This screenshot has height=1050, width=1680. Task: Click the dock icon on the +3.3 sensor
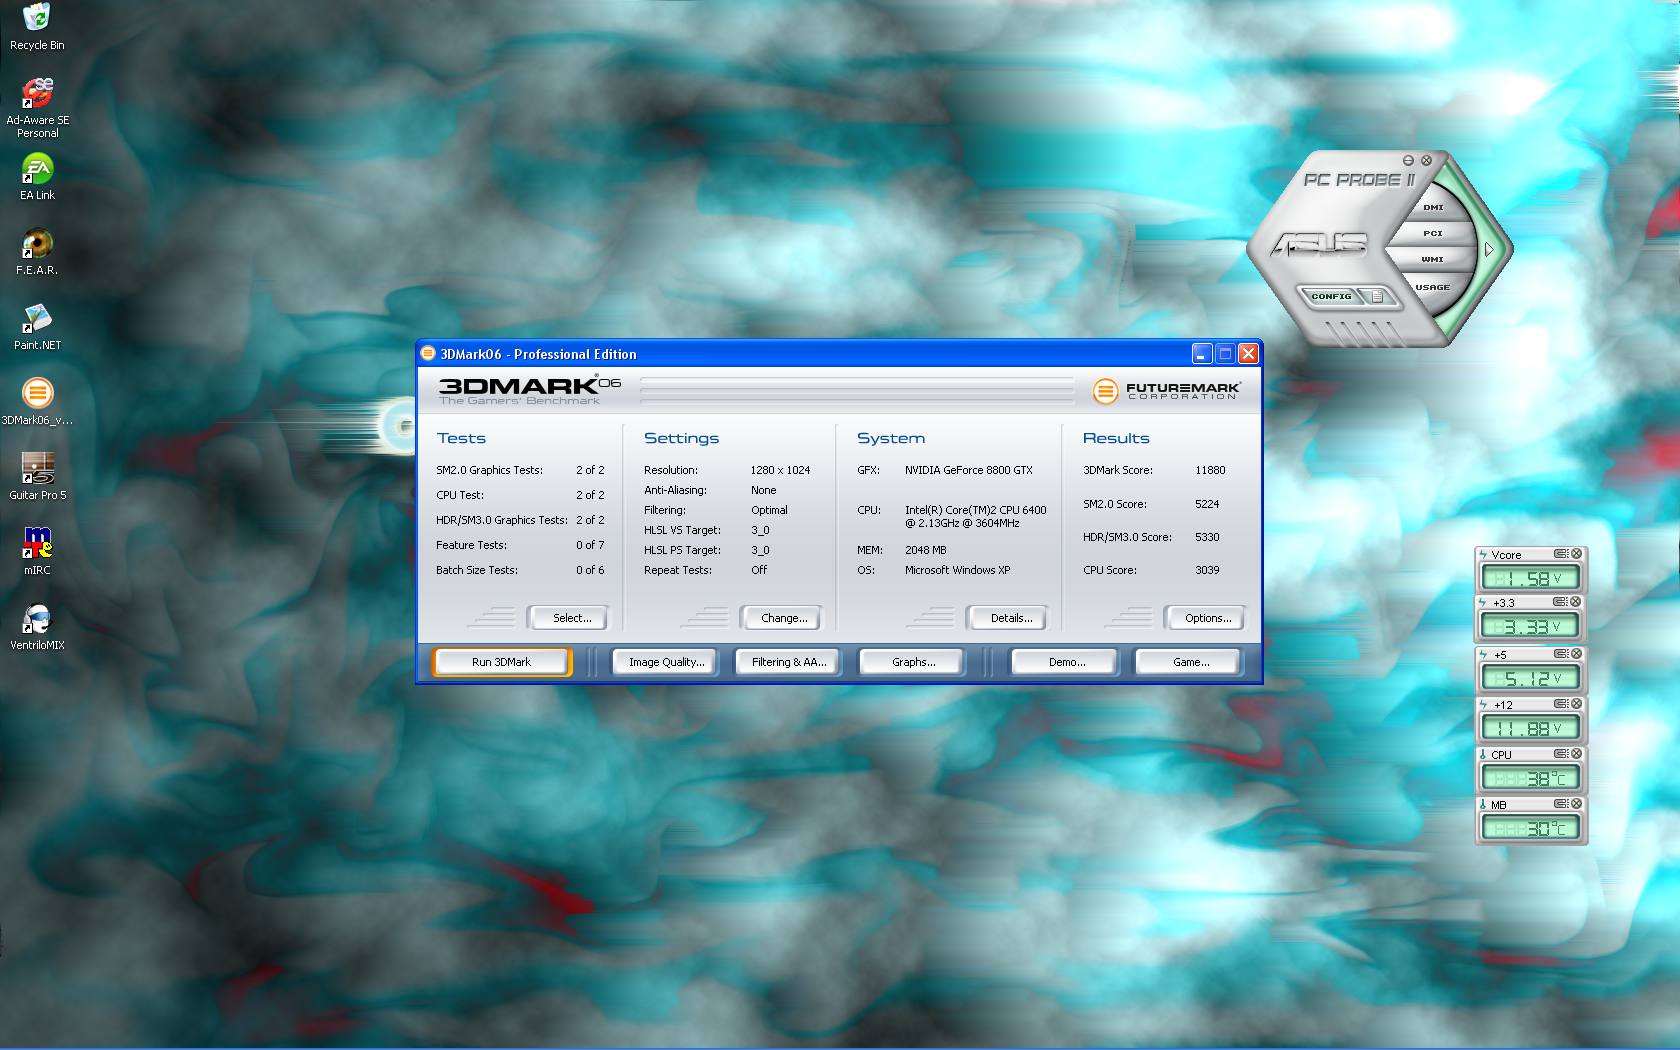[x=1560, y=602]
